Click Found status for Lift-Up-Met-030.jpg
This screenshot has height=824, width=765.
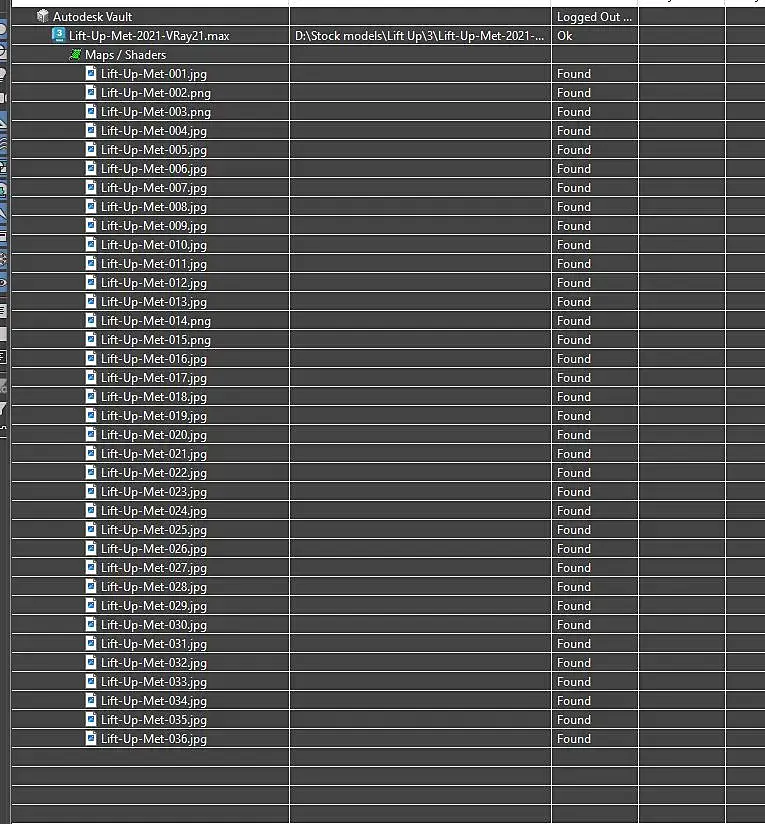(574, 624)
